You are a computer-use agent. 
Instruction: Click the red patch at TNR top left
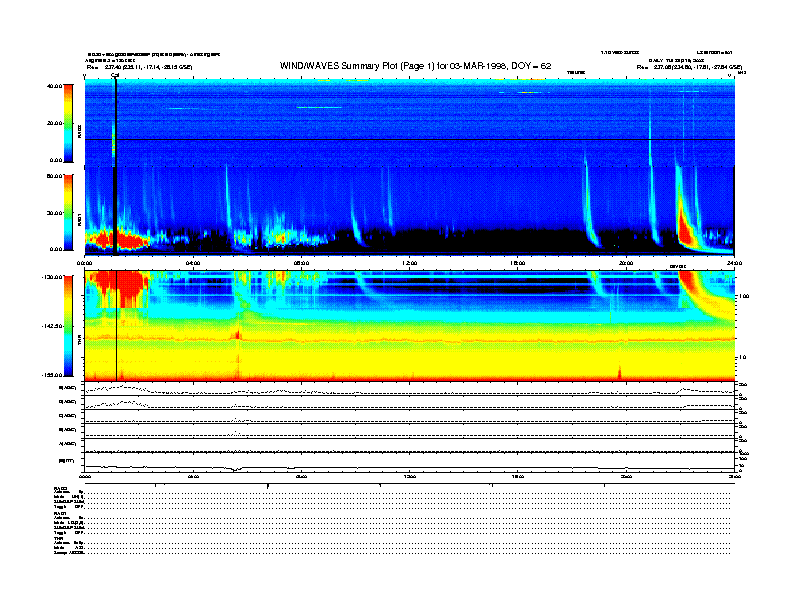(x=120, y=288)
